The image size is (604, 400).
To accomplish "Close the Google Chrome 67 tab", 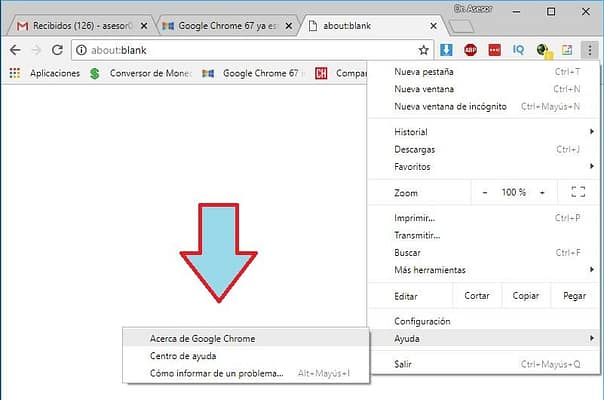I will [x=289, y=26].
